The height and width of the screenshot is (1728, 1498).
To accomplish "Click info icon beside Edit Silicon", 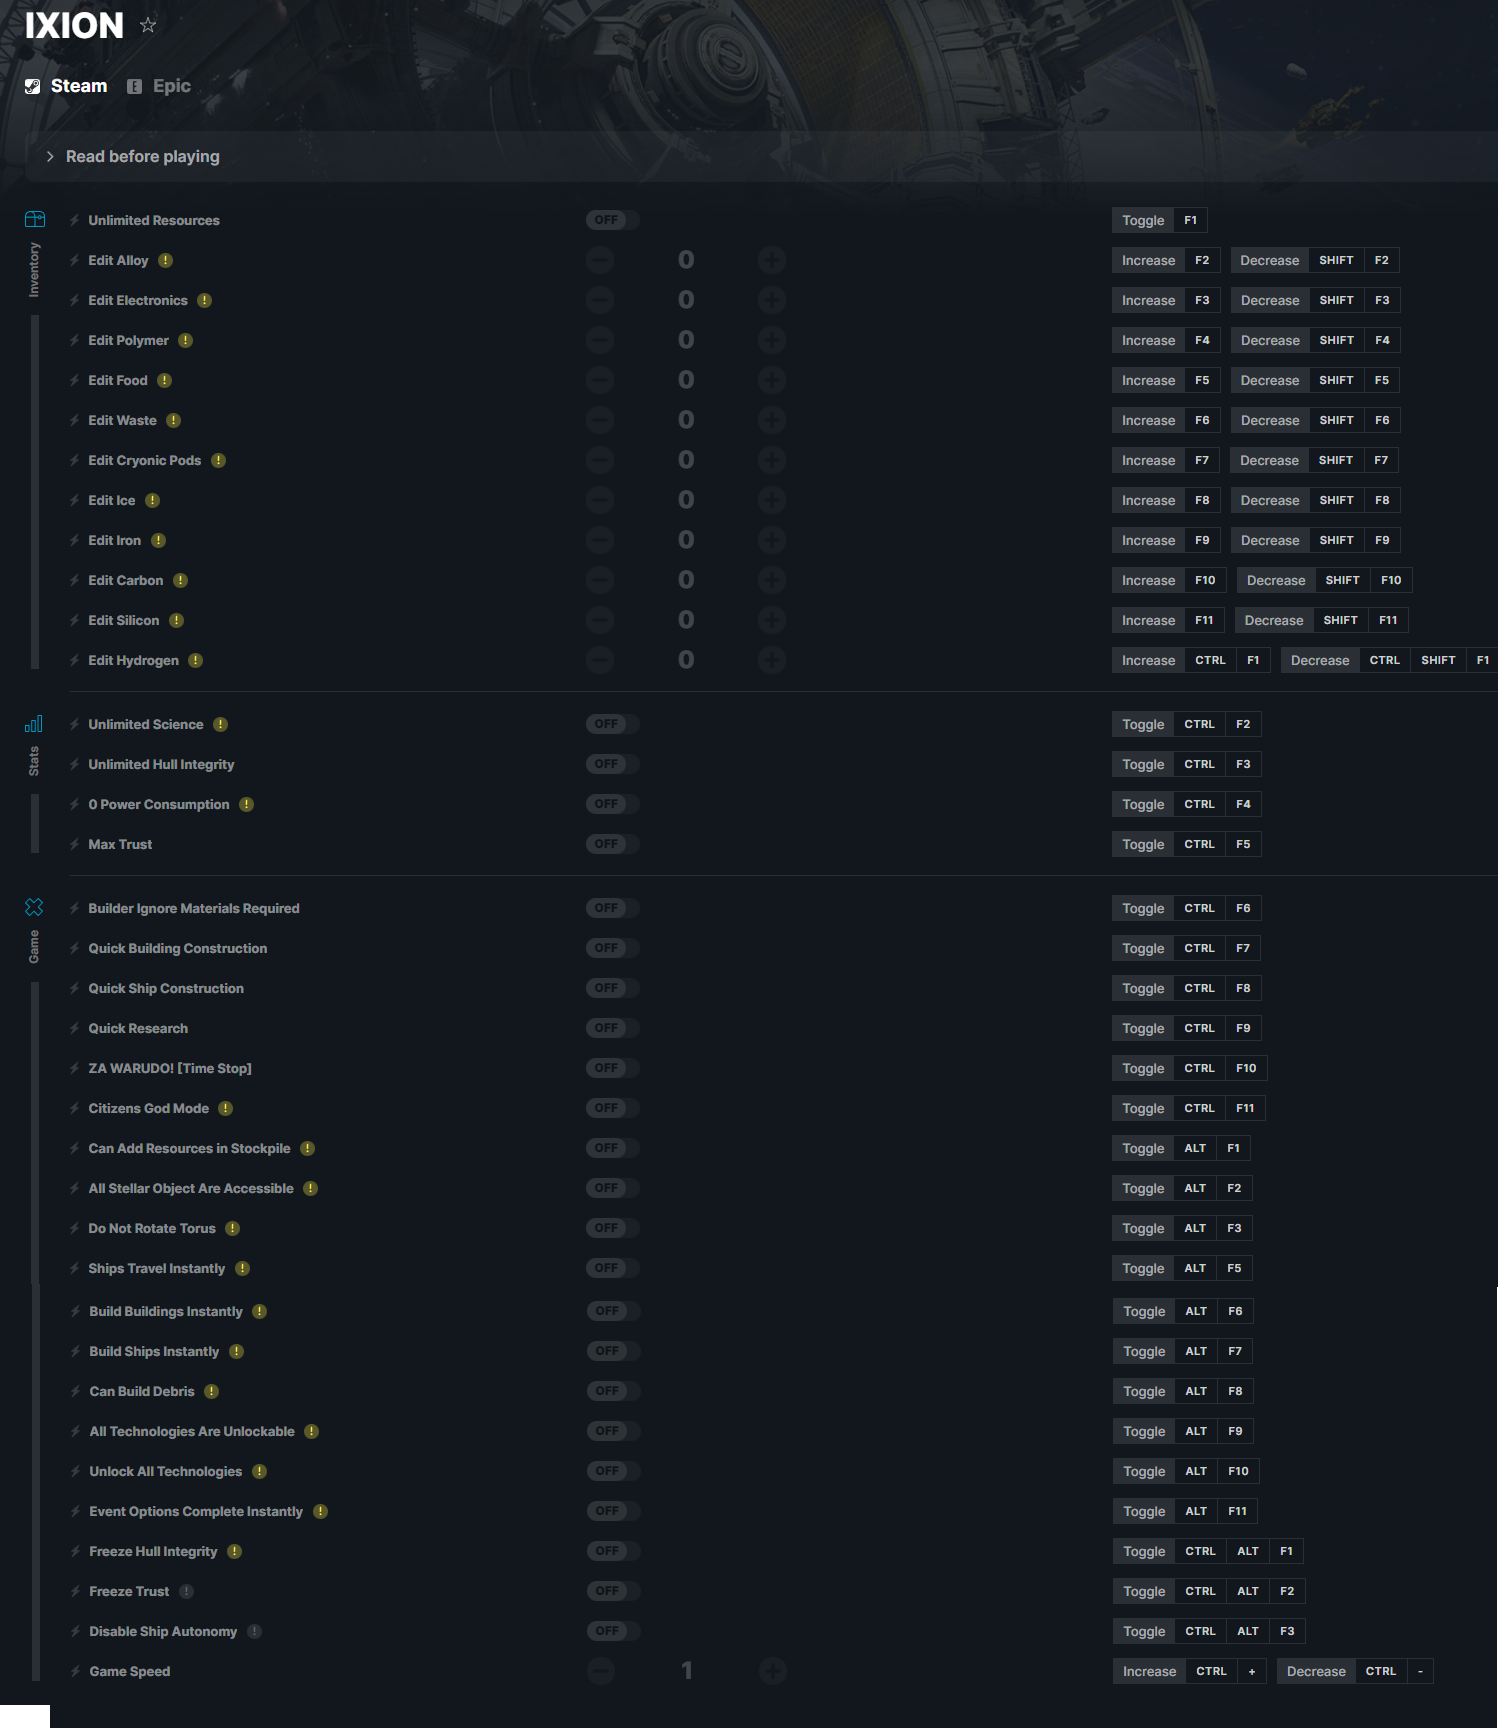I will click(x=177, y=620).
